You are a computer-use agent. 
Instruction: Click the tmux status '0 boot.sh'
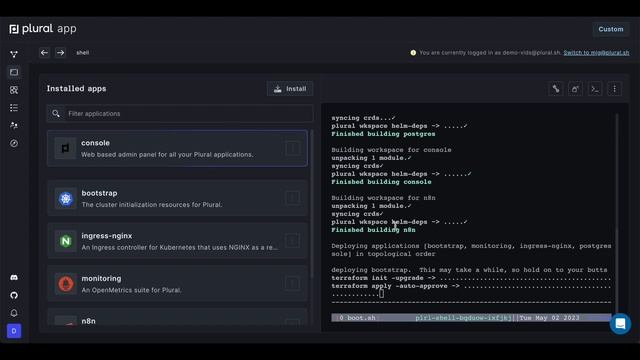click(357, 318)
